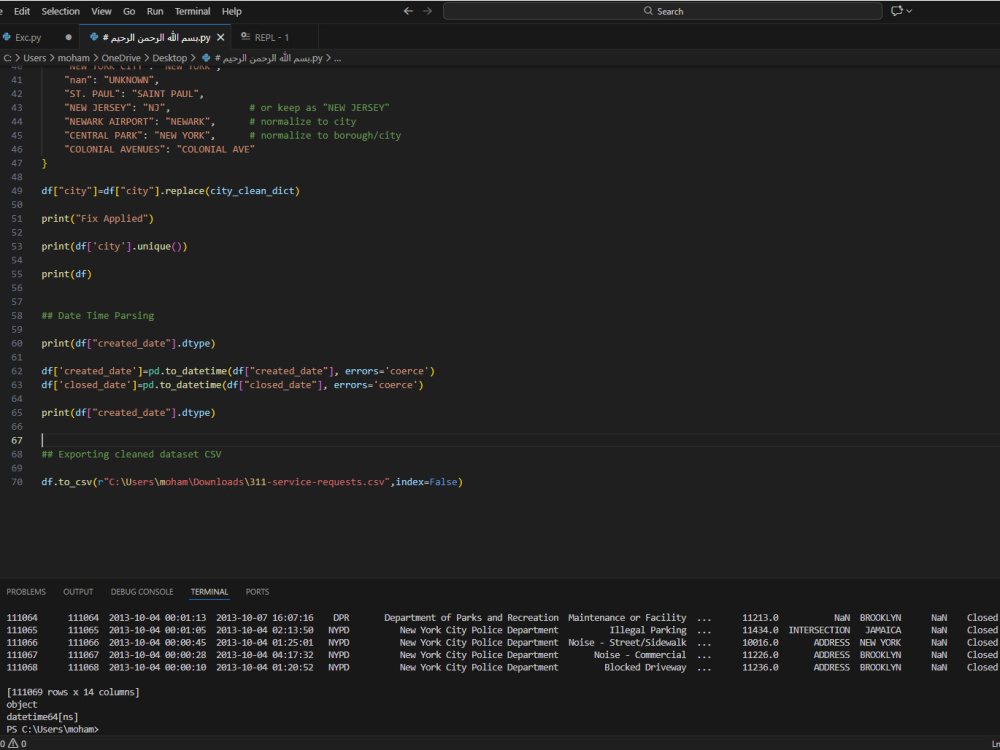This screenshot has width=1000, height=750.
Task: Click the magnifier icon in the Search box
Action: pos(648,11)
